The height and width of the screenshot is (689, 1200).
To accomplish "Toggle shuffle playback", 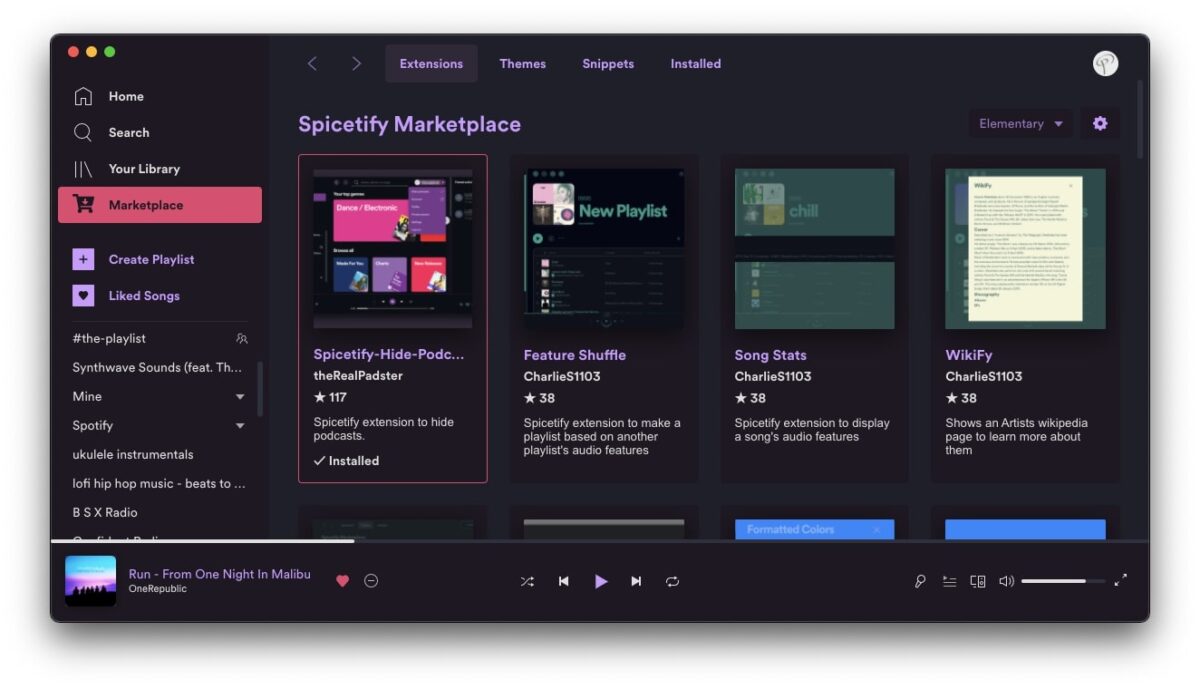I will (527, 580).
